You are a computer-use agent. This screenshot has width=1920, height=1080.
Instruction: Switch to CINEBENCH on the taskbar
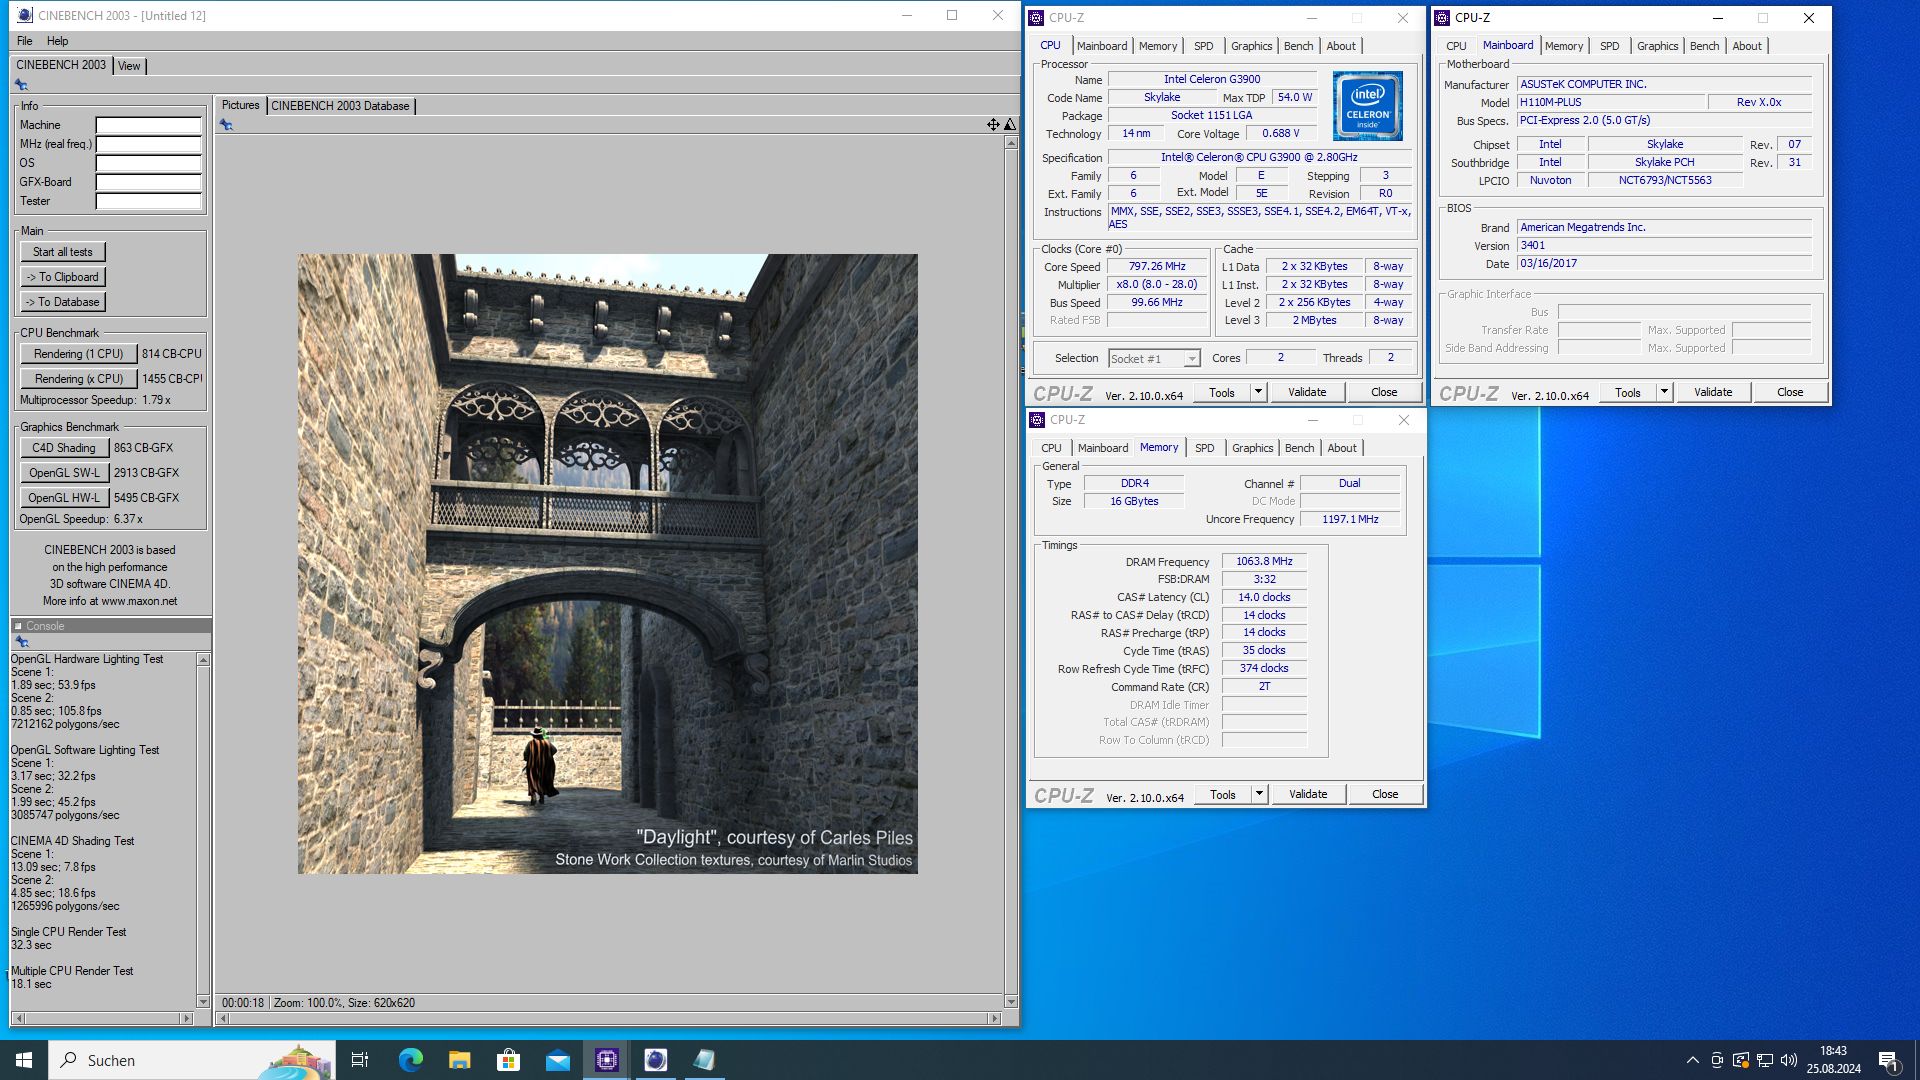[655, 1060]
